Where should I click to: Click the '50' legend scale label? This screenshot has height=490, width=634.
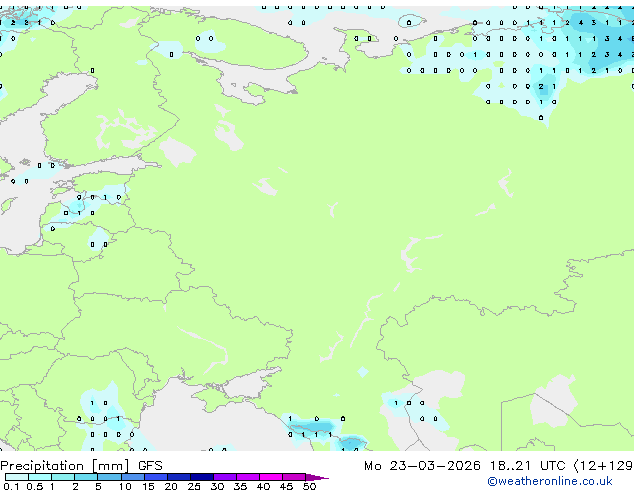coord(309,486)
